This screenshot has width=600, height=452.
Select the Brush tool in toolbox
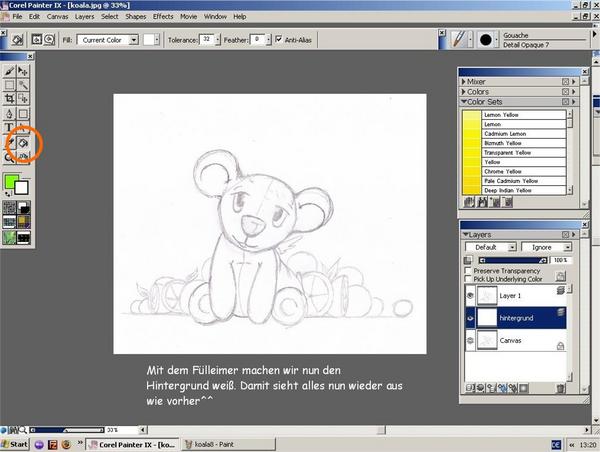(x=9, y=71)
